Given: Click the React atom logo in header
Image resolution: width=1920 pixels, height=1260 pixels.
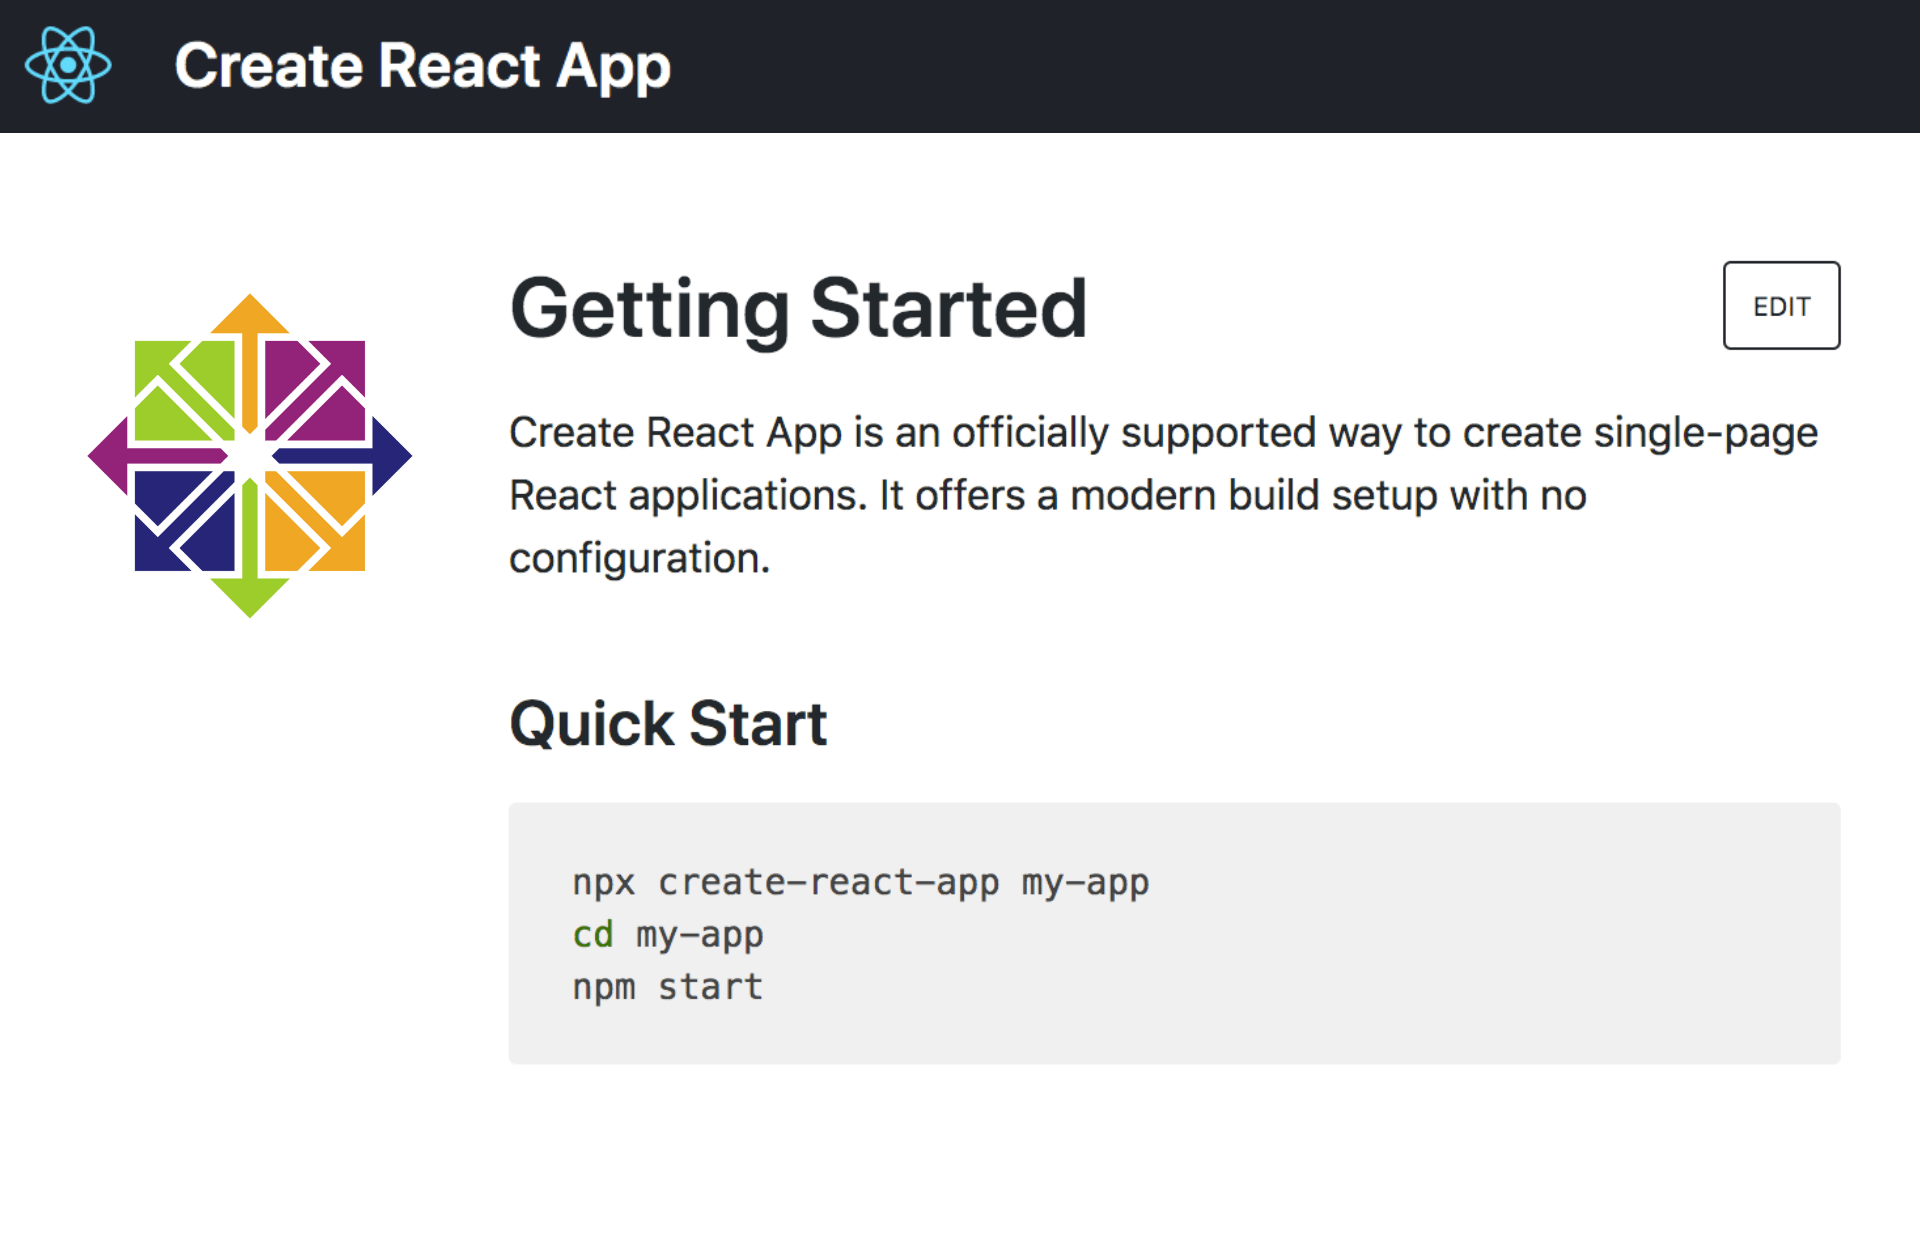Looking at the screenshot, I should [x=68, y=65].
